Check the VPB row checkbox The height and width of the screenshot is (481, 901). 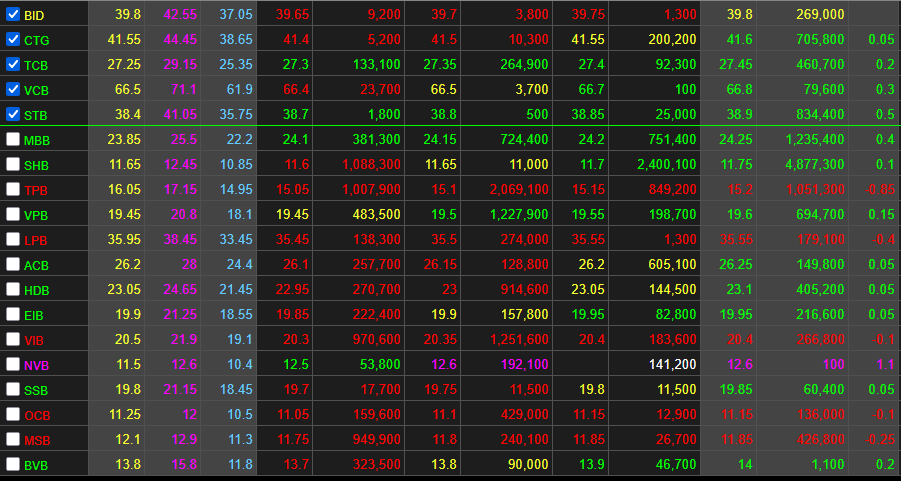click(x=13, y=214)
